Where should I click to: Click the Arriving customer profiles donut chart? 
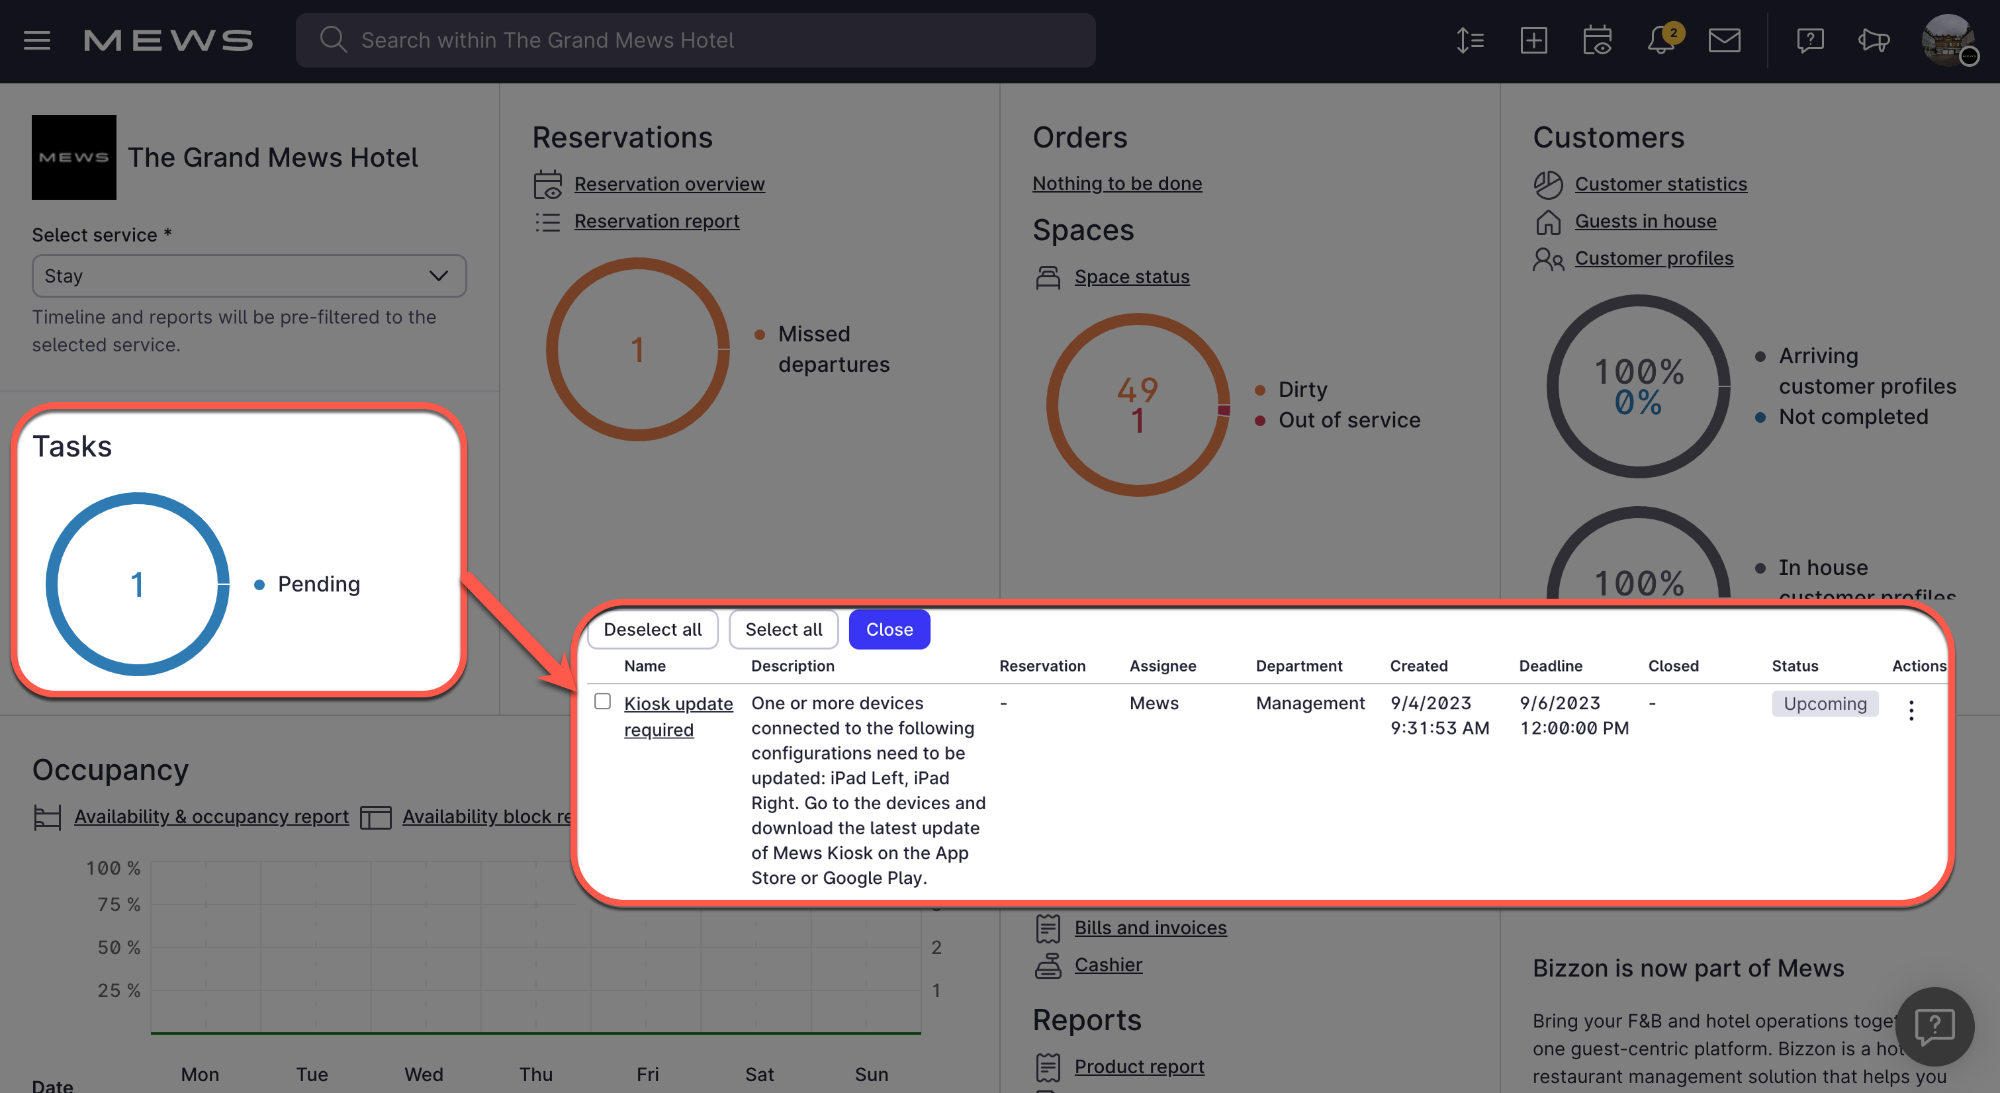click(1638, 386)
